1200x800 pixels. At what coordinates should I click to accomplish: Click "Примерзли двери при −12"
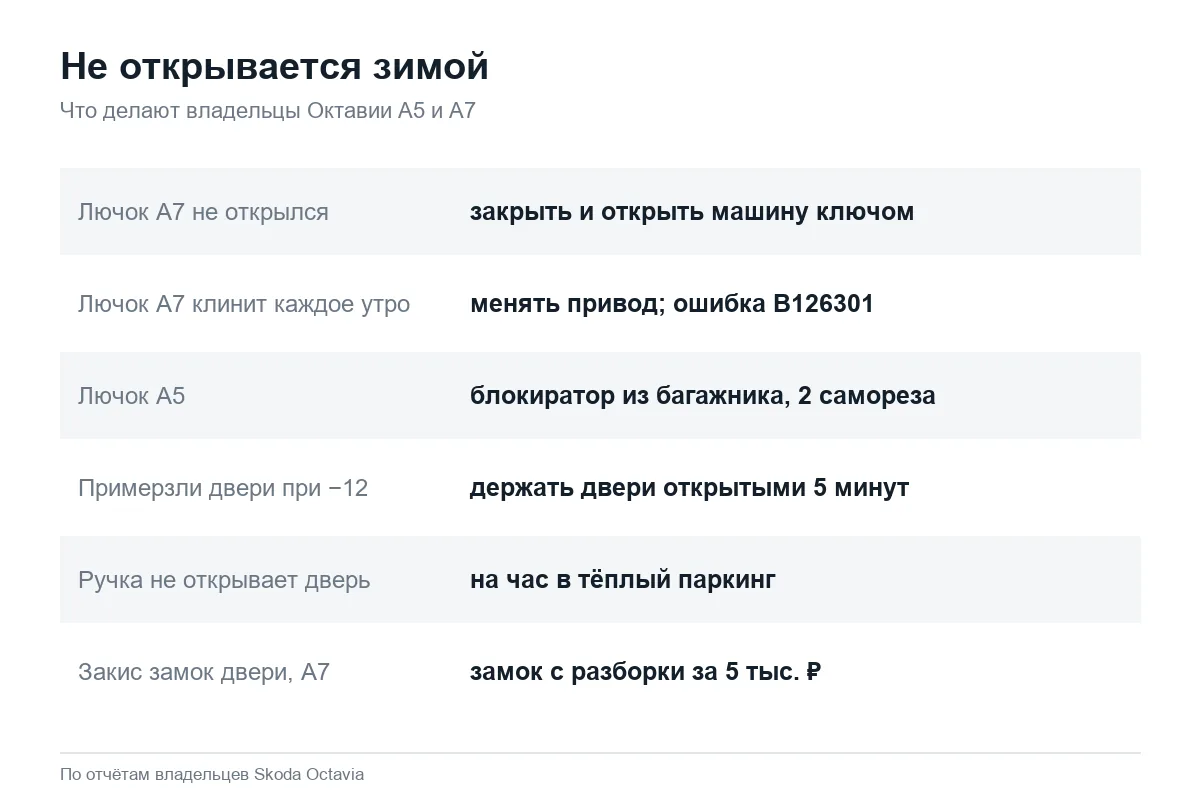pos(223,488)
